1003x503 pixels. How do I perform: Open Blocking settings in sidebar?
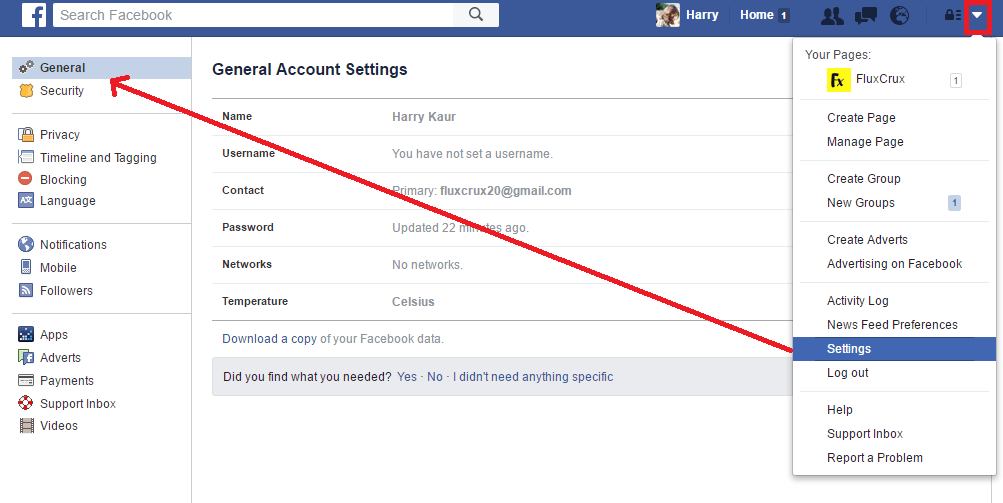(63, 180)
